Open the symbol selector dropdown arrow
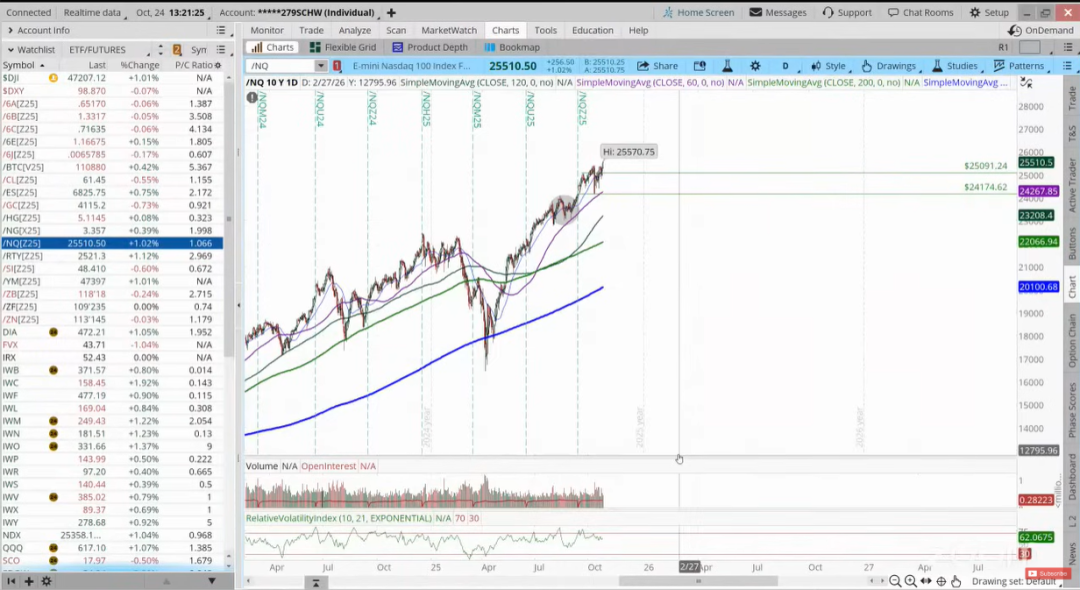The height and width of the screenshot is (590, 1080). click(320, 65)
